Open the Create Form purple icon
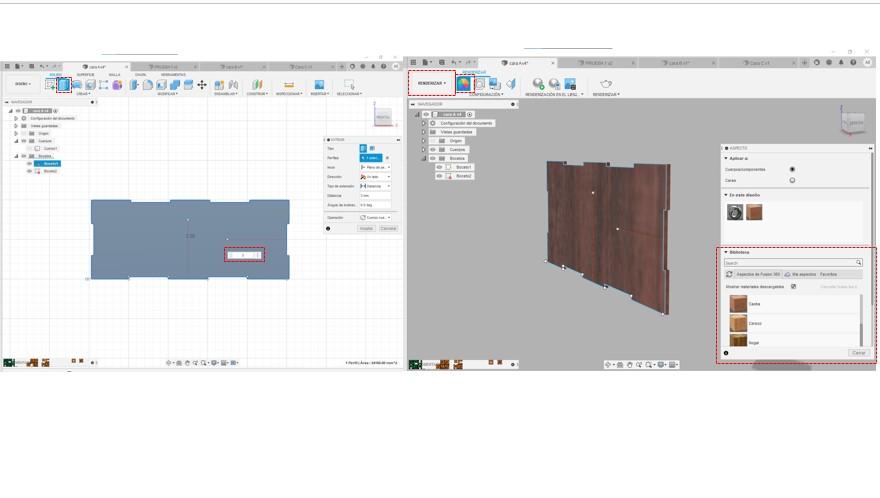Image resolution: width=880 pixels, height=498 pixels. (x=117, y=85)
